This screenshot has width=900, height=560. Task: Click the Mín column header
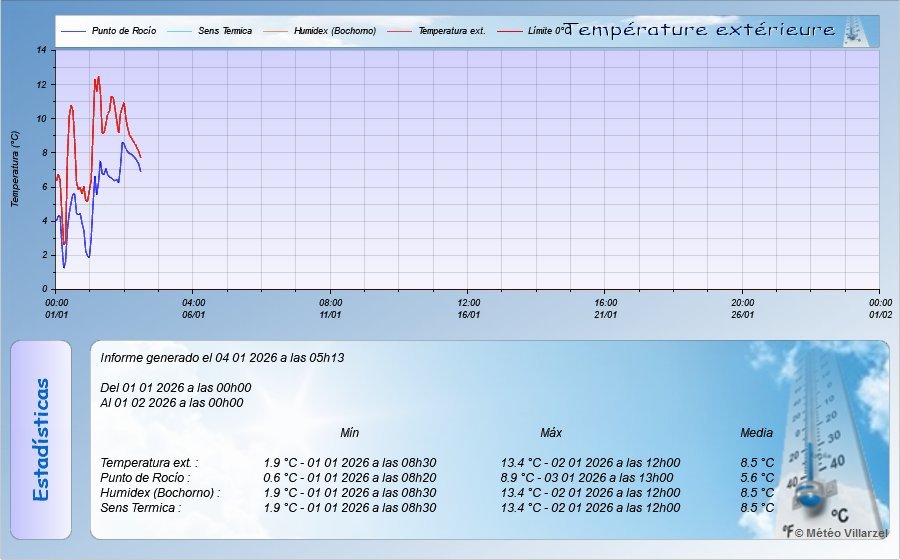tap(349, 433)
